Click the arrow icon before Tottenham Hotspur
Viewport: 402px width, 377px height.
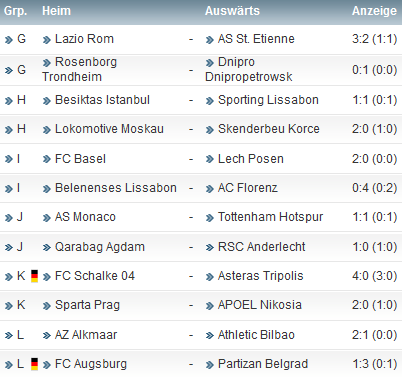click(210, 218)
